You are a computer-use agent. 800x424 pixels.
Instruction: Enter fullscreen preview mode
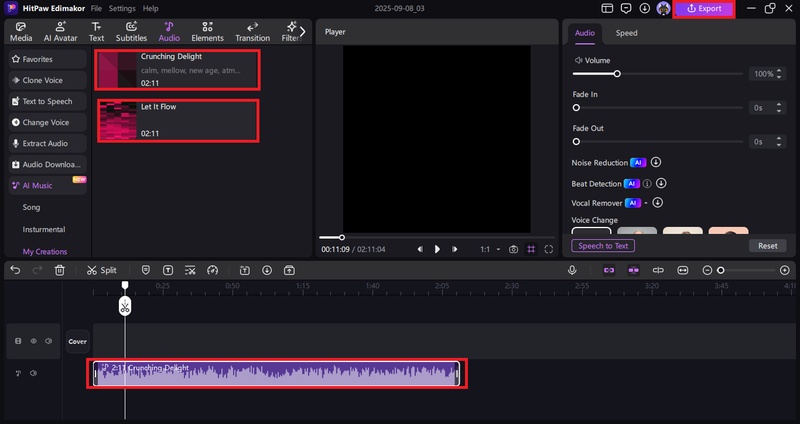pyautogui.click(x=548, y=250)
